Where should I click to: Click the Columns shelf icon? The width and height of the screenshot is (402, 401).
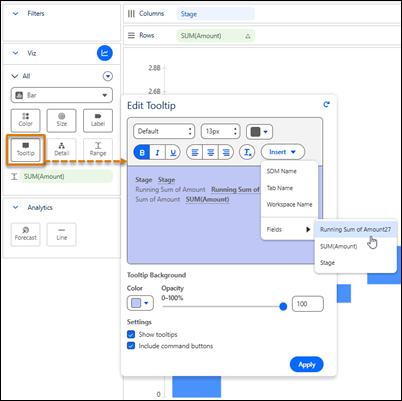tap(131, 14)
